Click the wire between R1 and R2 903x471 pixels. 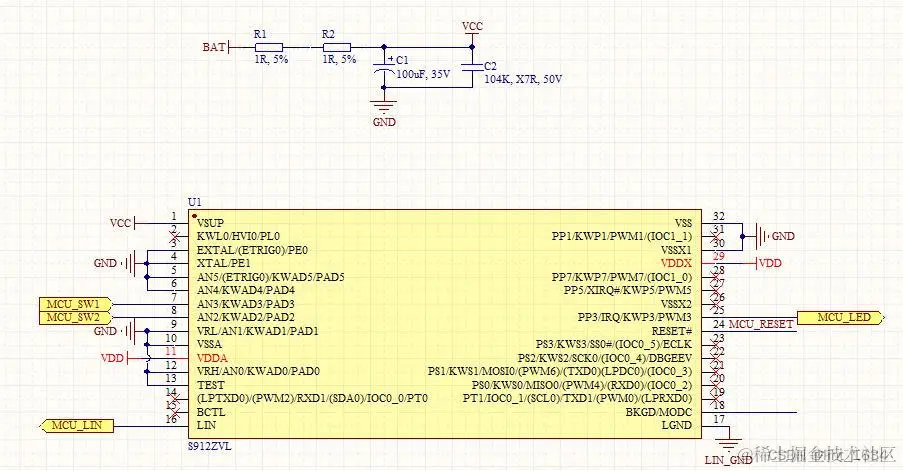(302, 47)
